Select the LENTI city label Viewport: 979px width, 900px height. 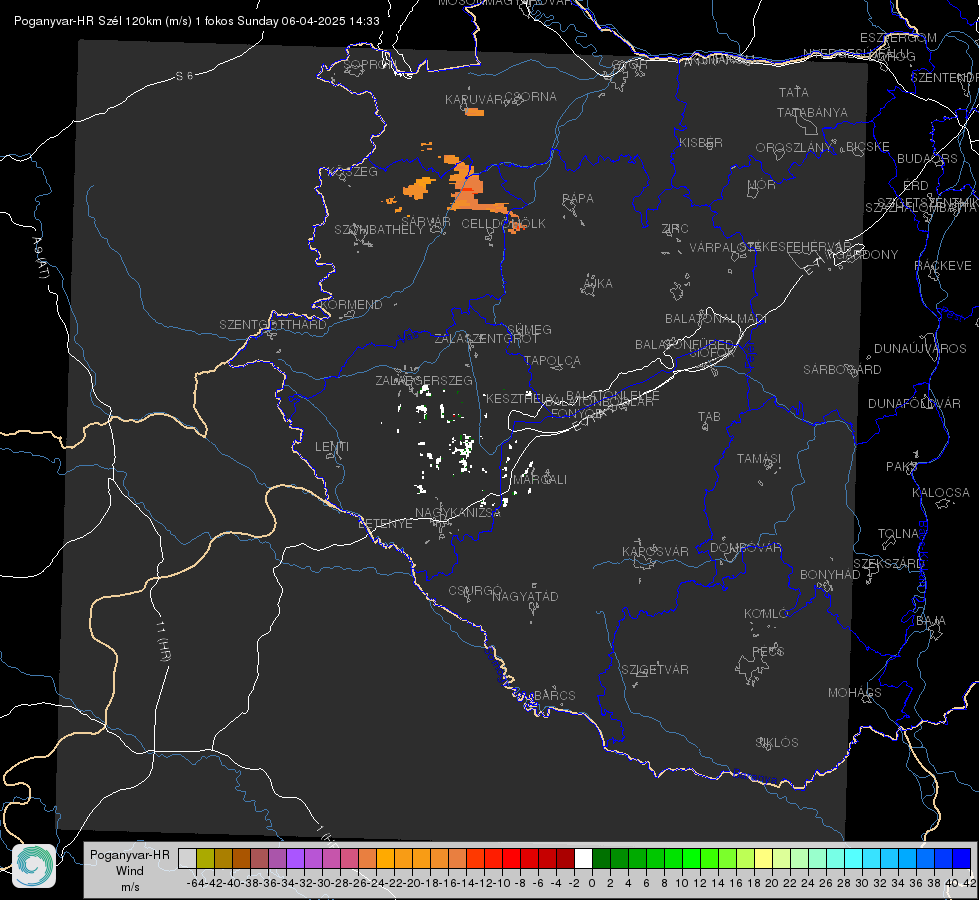click(x=332, y=447)
